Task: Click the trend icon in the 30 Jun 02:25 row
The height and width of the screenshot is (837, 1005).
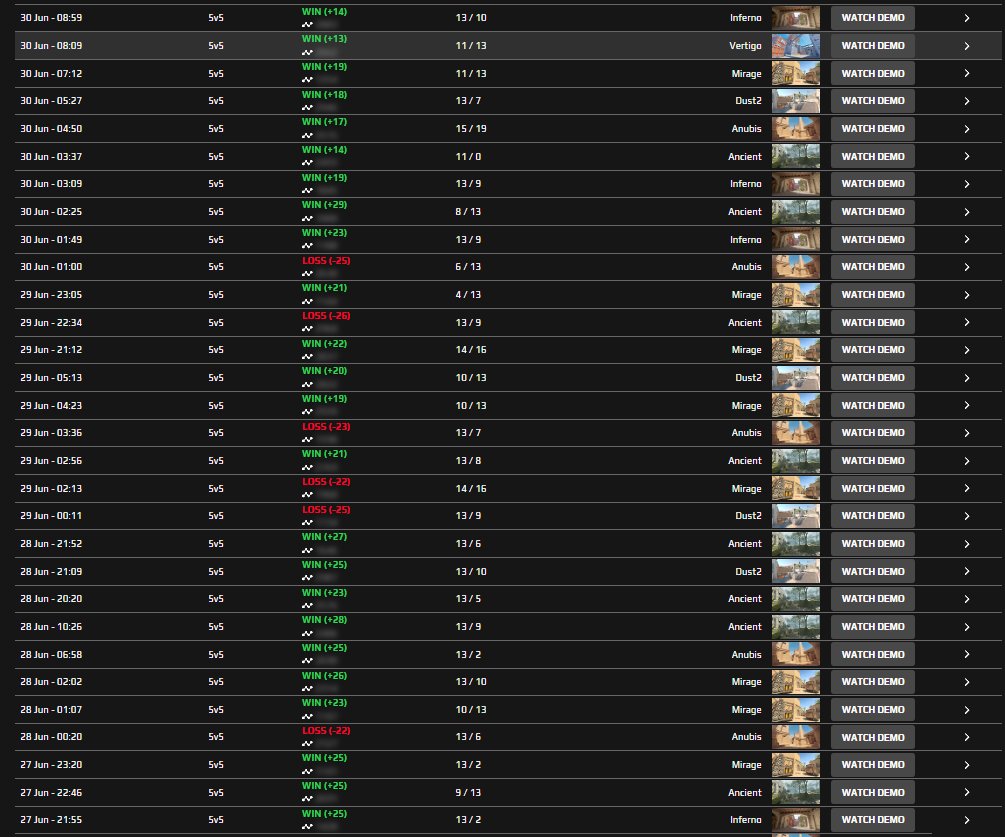Action: point(308,218)
